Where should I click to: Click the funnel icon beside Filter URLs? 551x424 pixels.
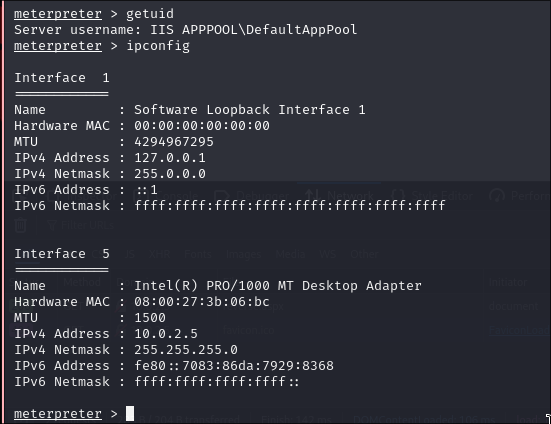pos(52,225)
